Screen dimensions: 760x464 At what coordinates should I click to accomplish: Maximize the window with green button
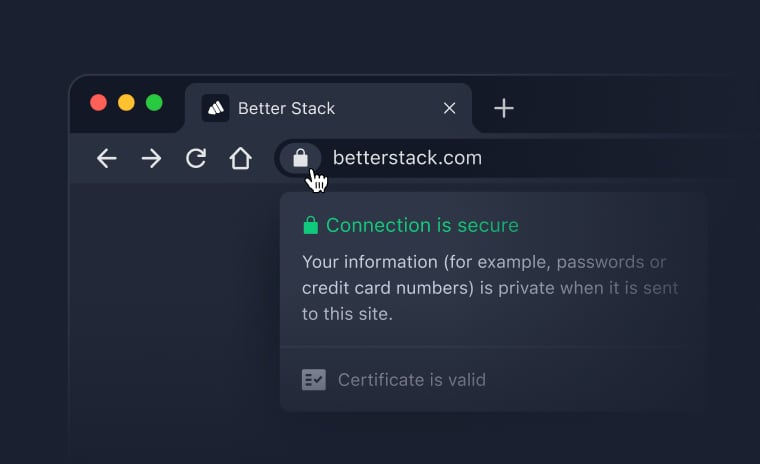click(154, 102)
